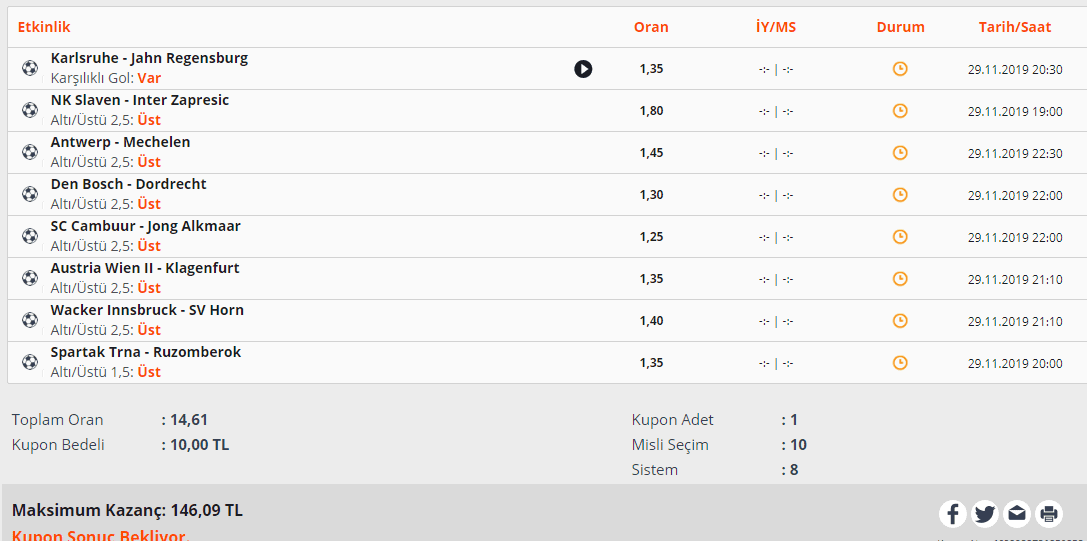The image size is (1087, 541).
Task: Click the Tarih/Saat column header
Action: [1015, 27]
